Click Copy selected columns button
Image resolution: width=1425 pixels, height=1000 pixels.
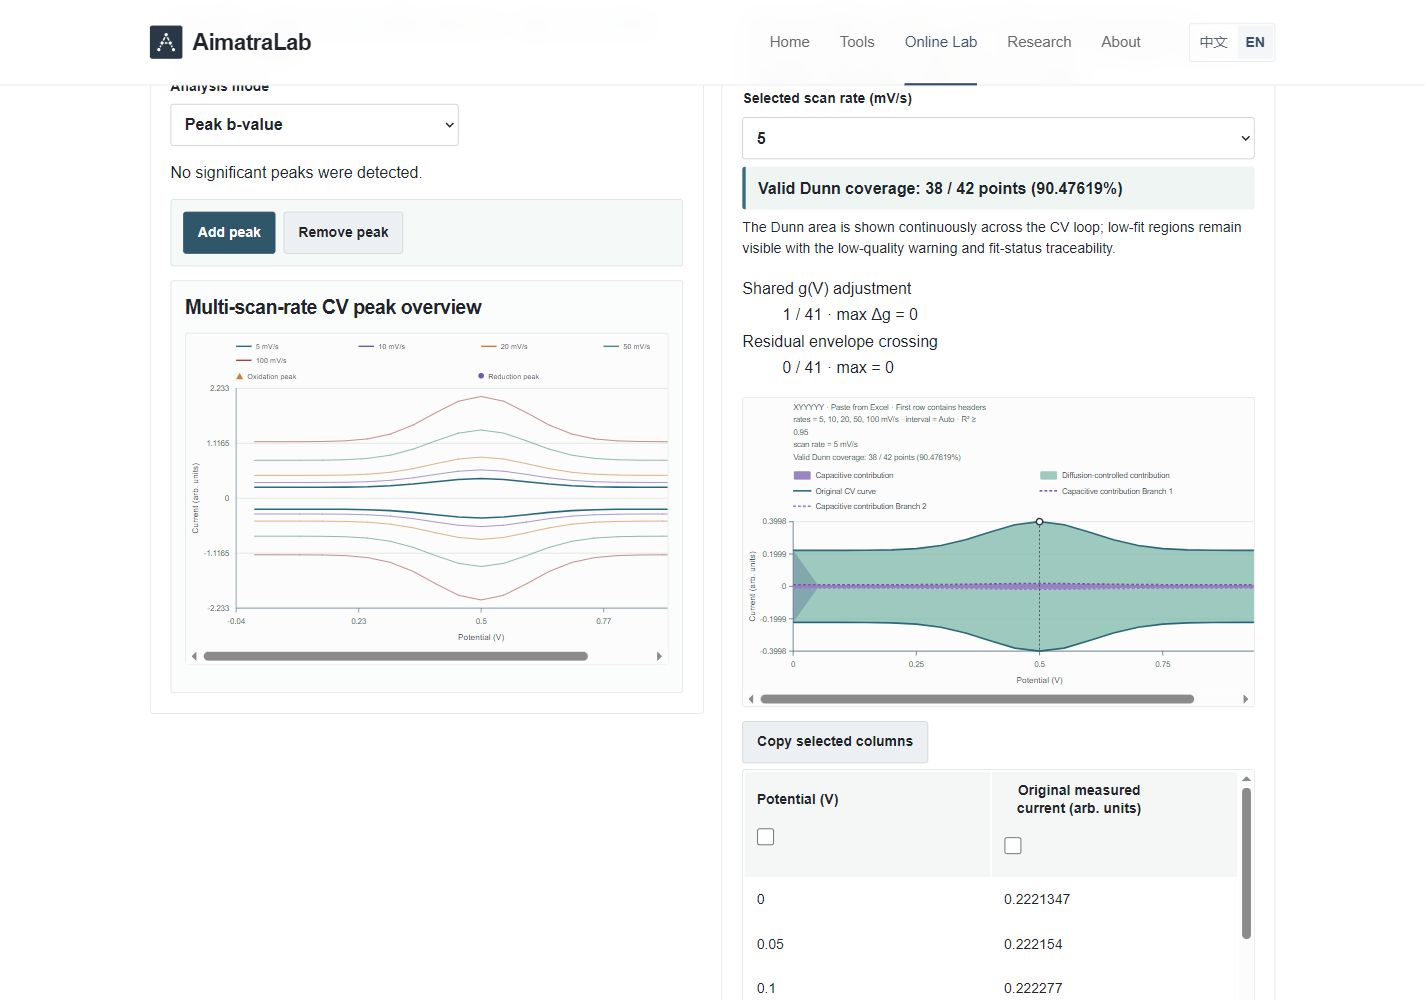(835, 742)
